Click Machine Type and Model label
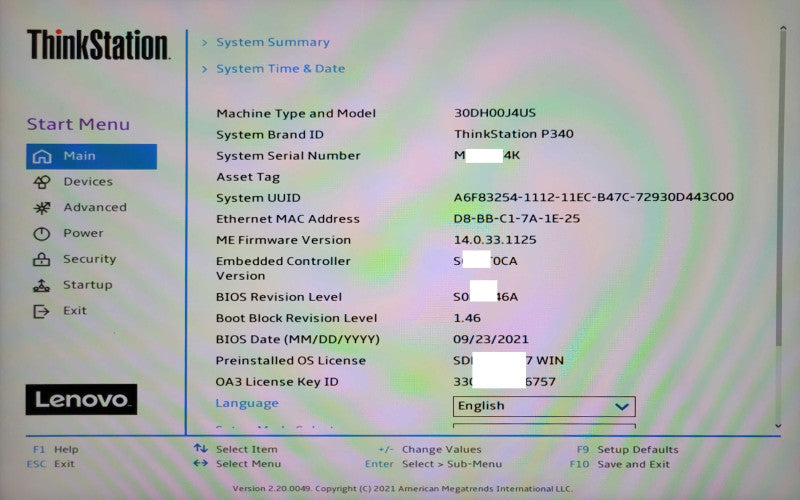The image size is (800, 500). pos(296,113)
